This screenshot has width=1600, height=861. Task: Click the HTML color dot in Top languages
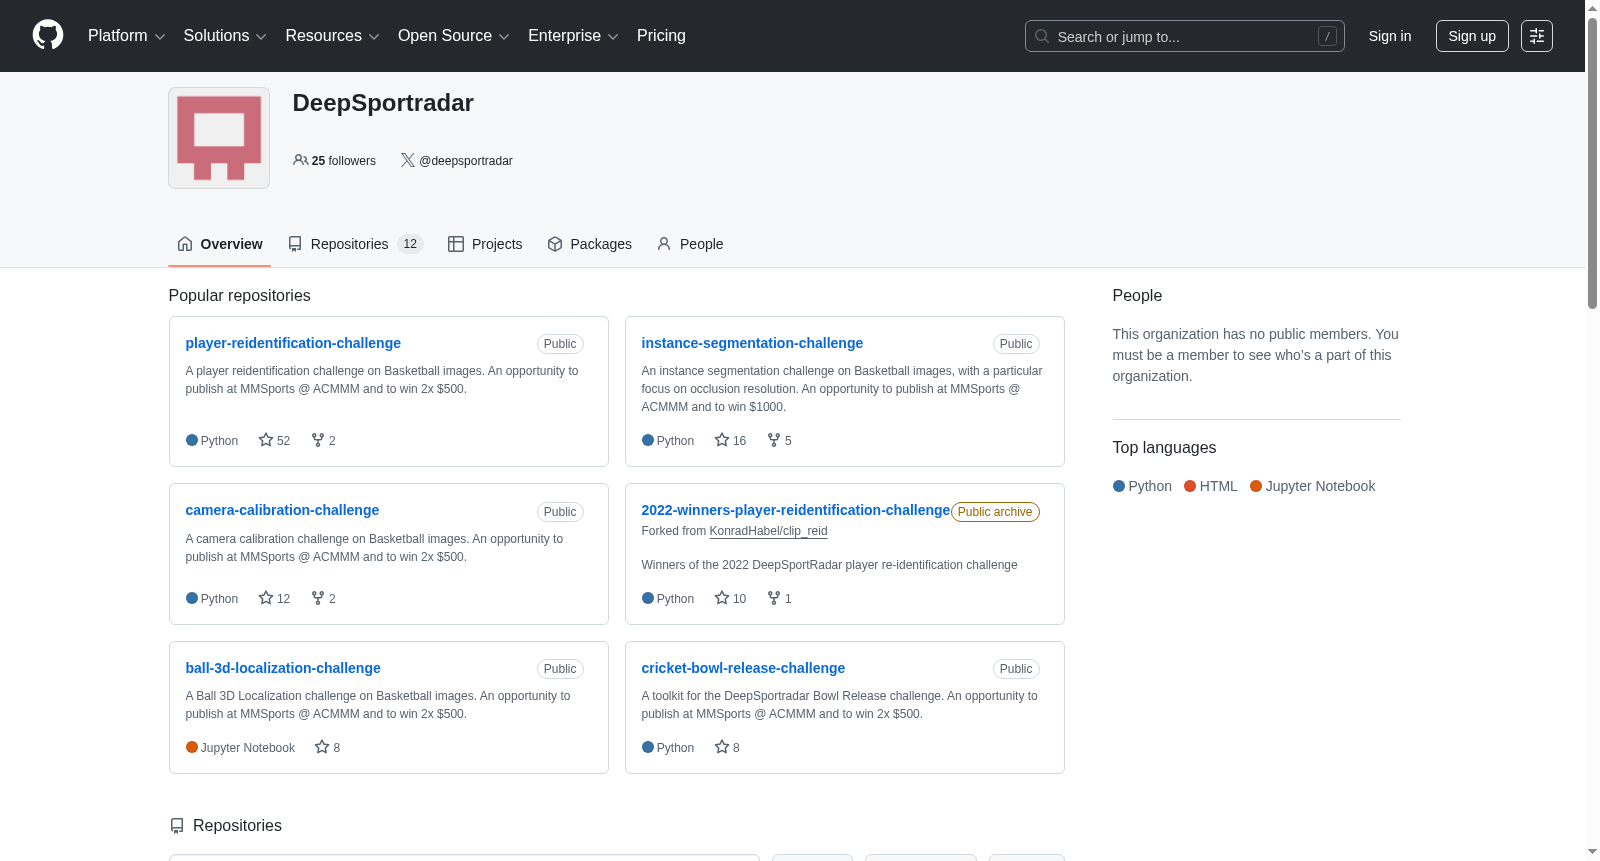coord(1190,486)
